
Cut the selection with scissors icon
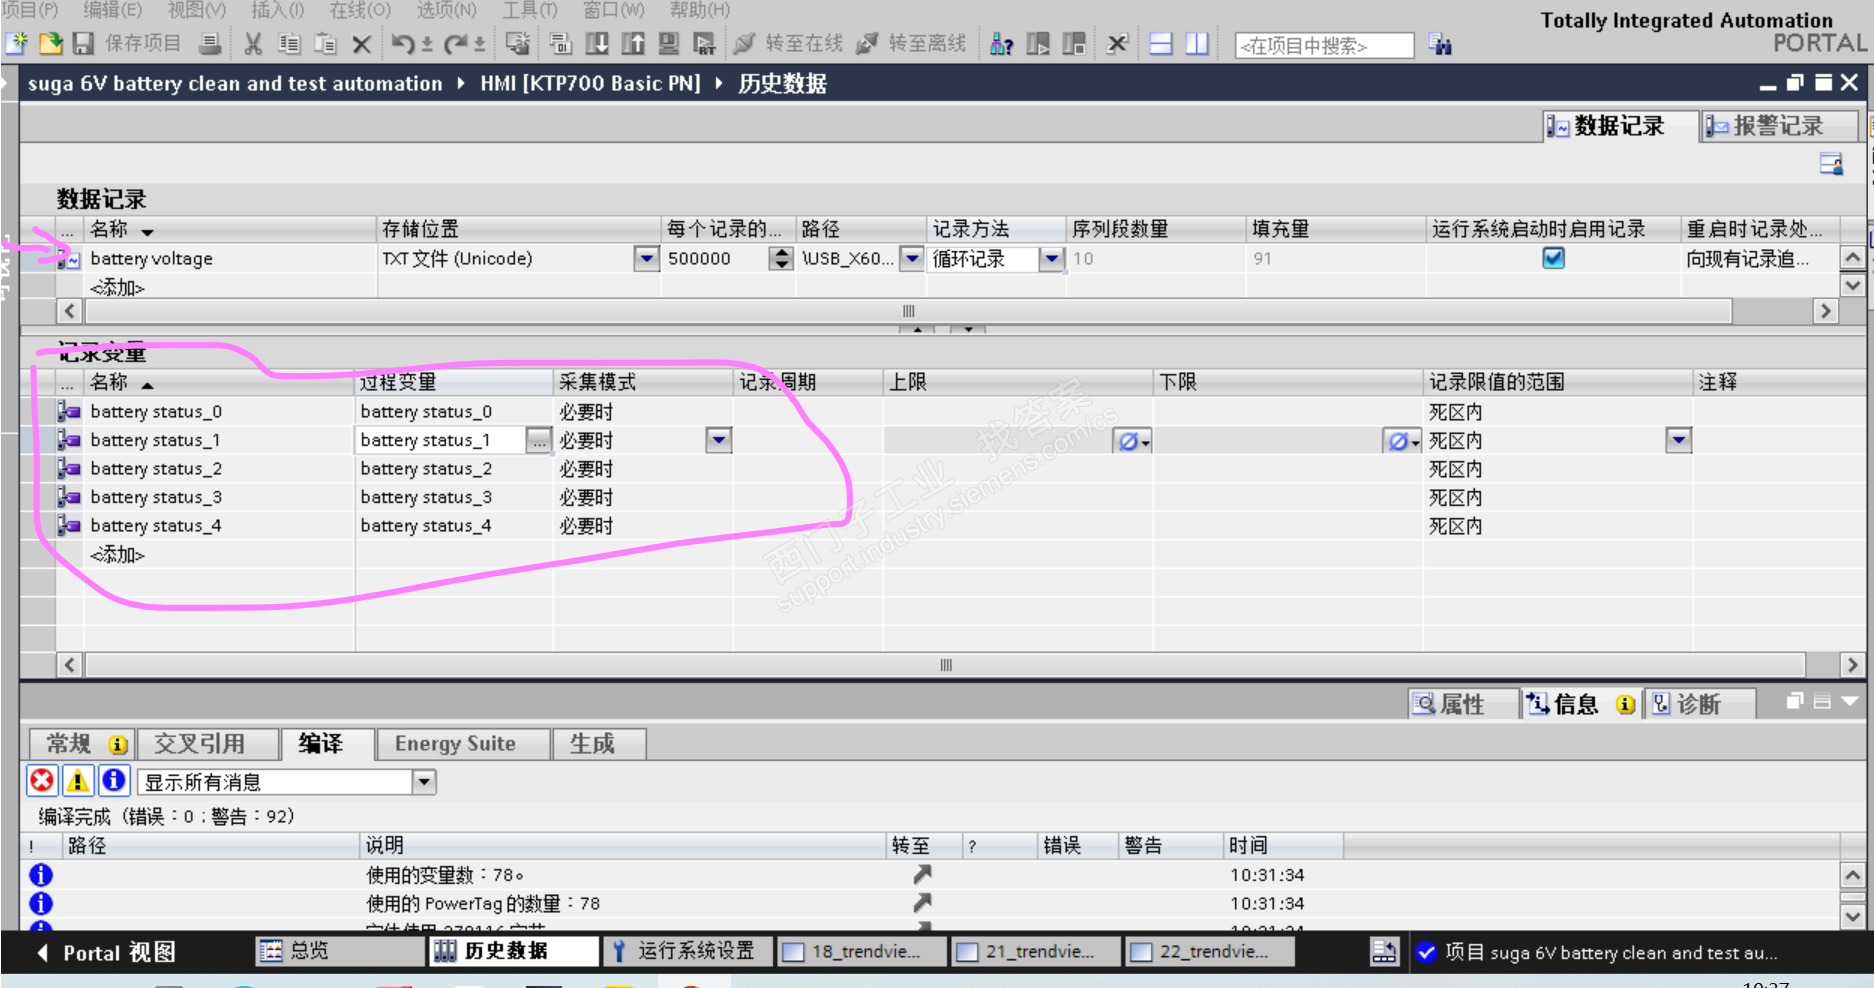click(x=253, y=44)
